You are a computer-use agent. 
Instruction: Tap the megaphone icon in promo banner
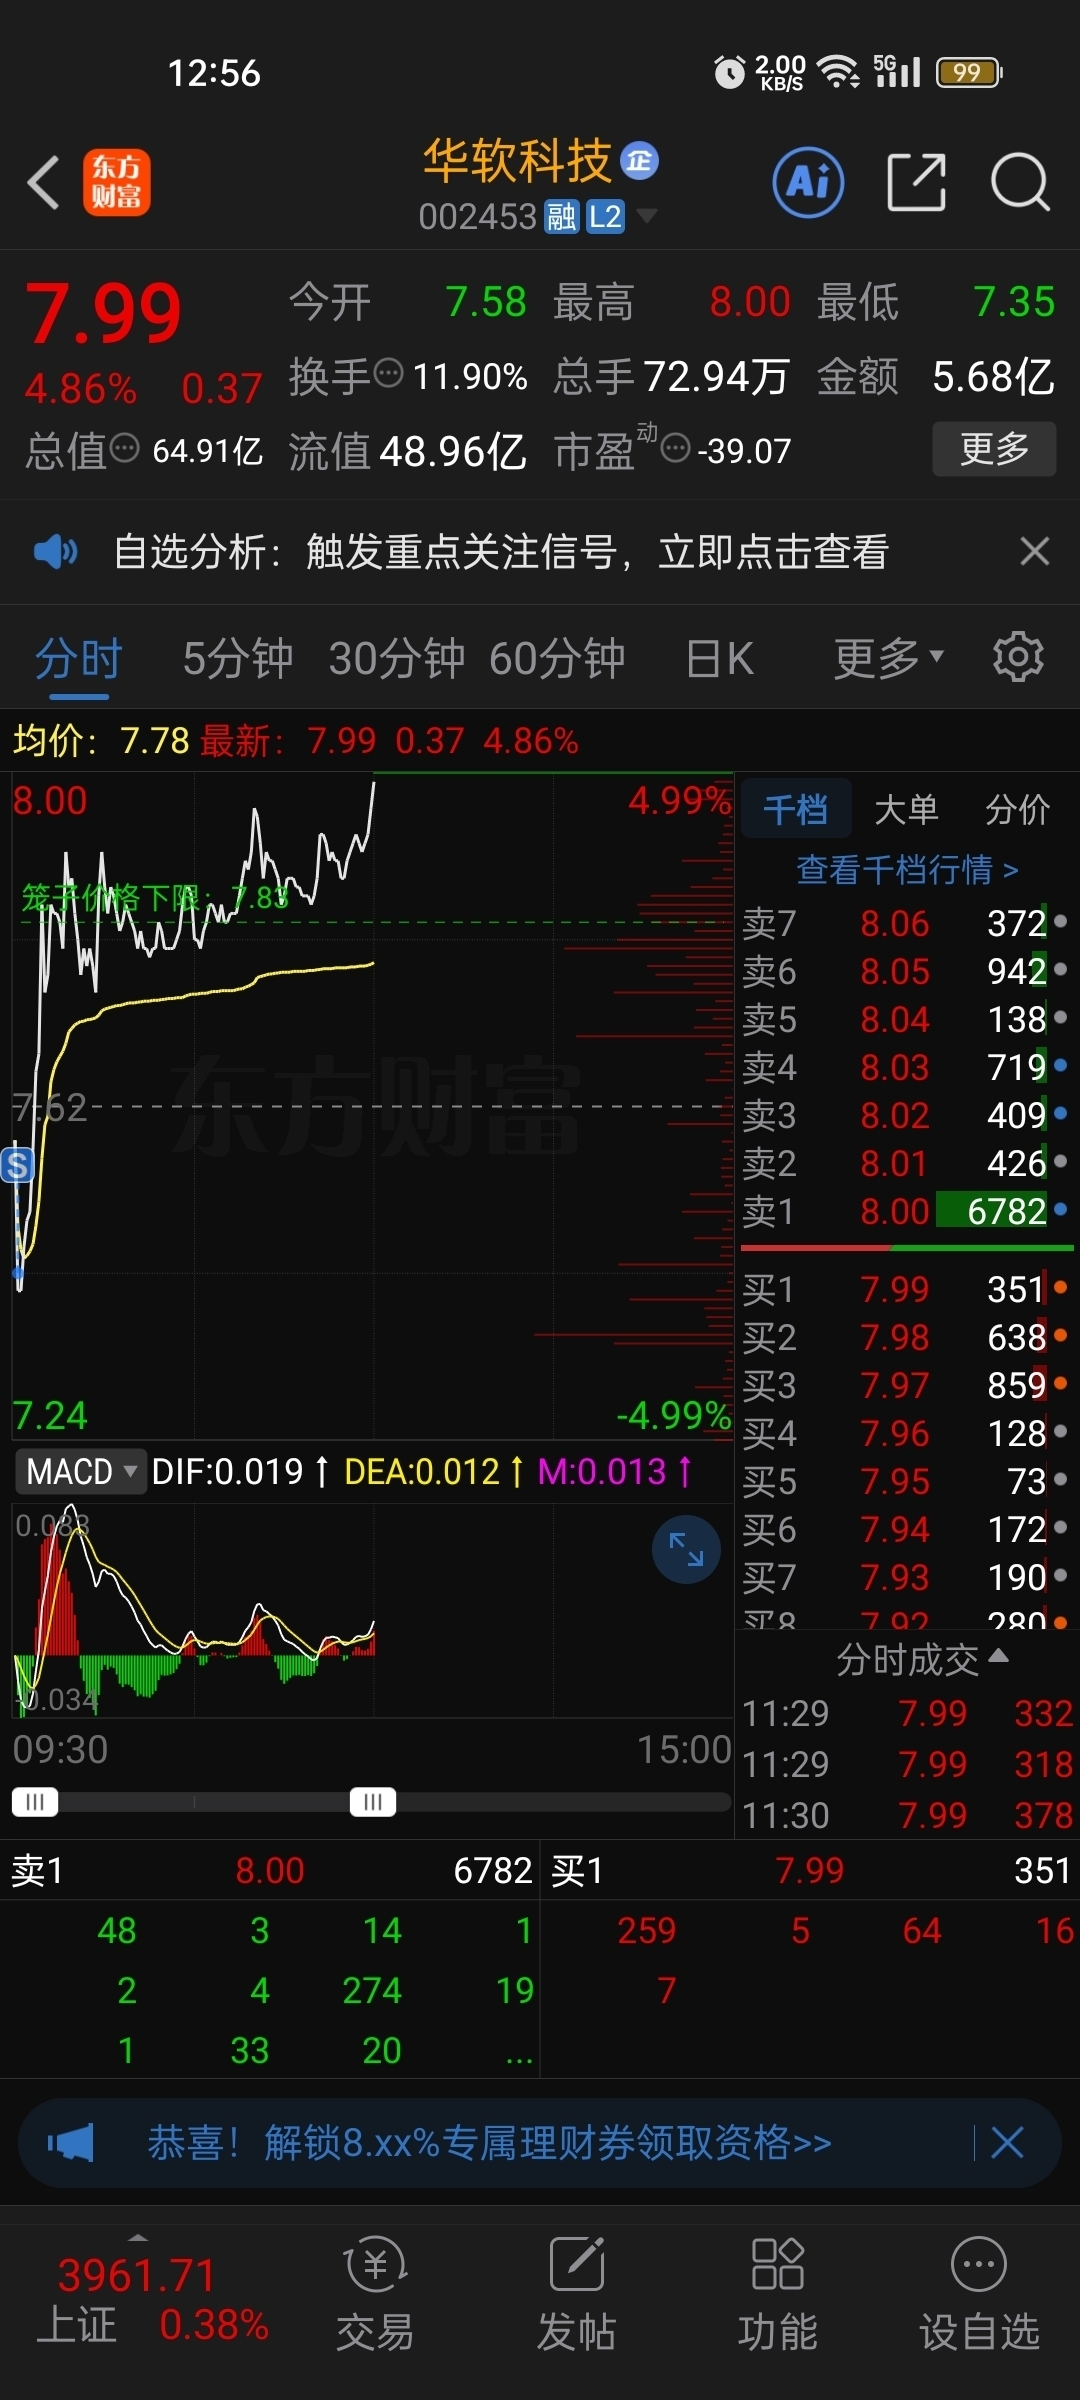[x=70, y=2142]
